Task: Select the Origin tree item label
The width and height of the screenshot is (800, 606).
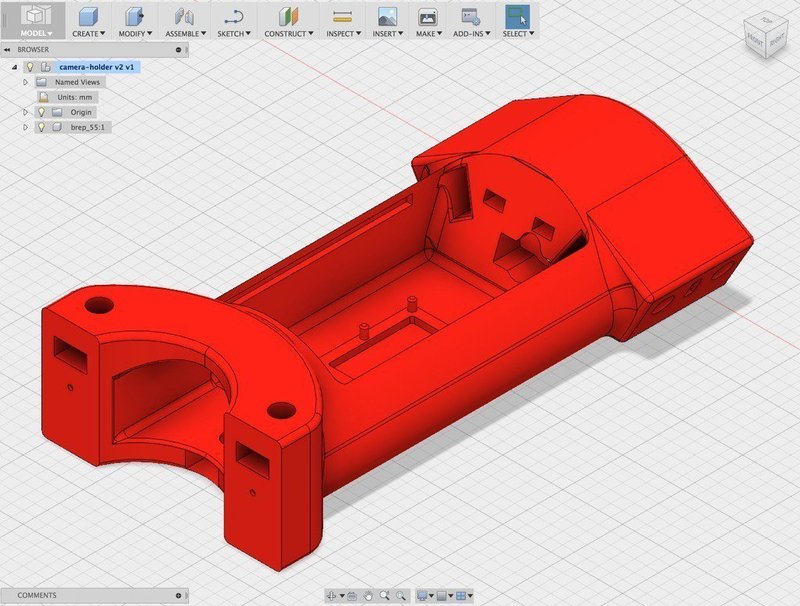Action: pyautogui.click(x=81, y=112)
